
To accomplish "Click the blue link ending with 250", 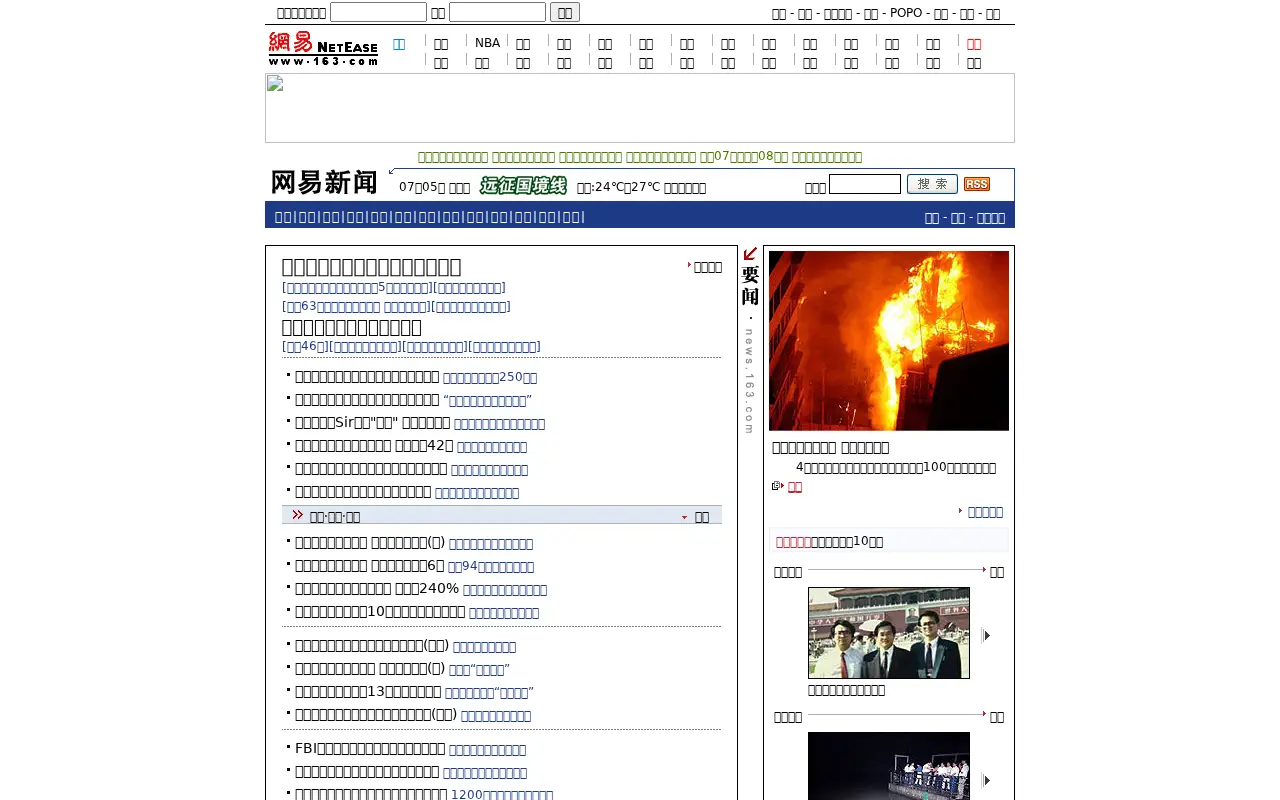I will pos(490,377).
